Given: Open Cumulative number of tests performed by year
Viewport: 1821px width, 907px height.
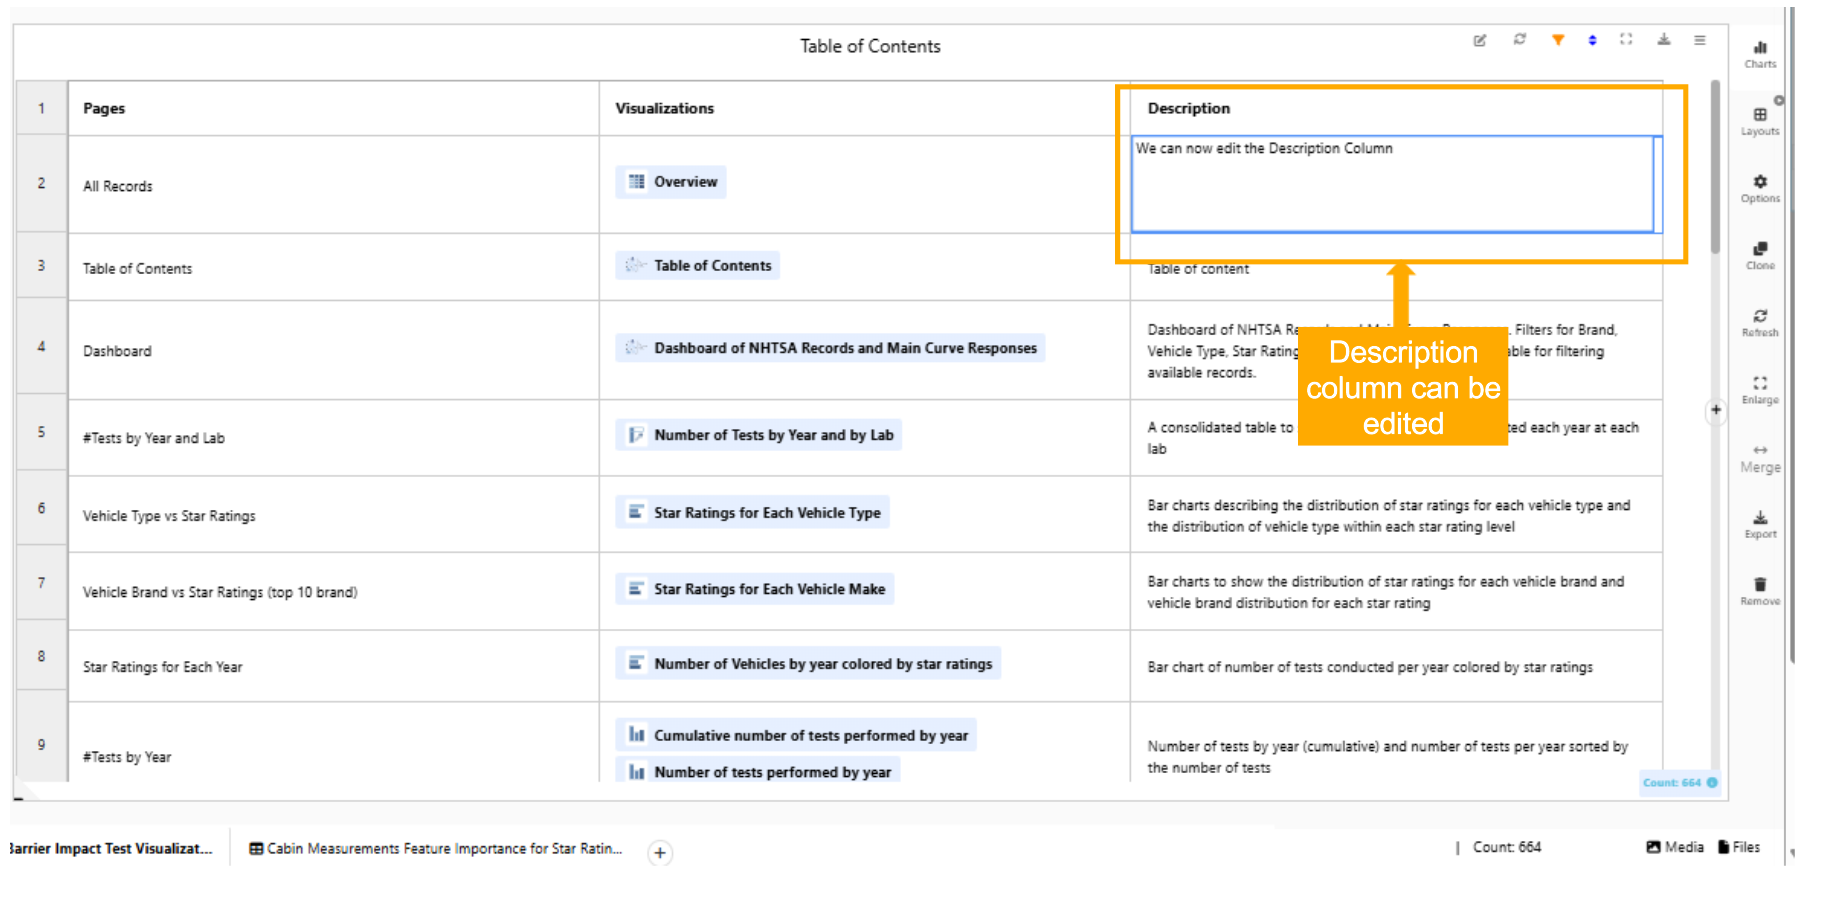Looking at the screenshot, I should [x=797, y=735].
